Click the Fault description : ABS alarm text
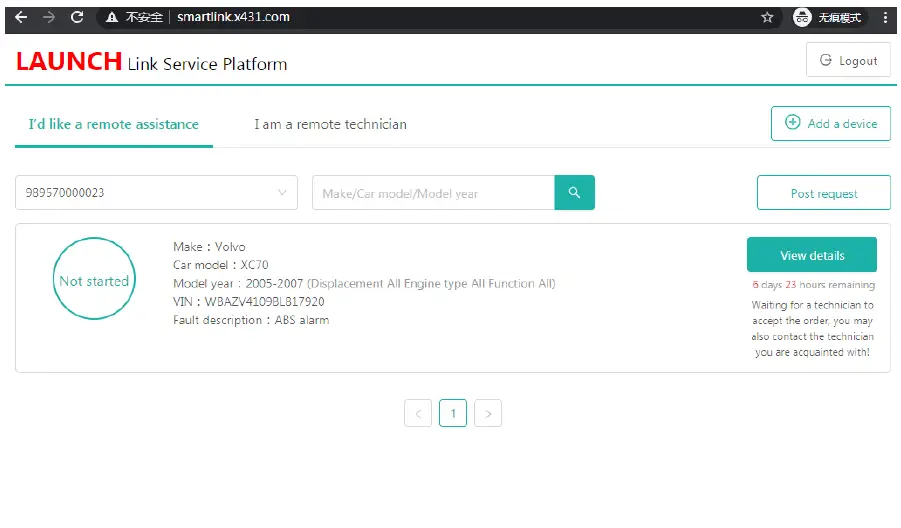Screen dimensions: 901x528 click(251, 320)
